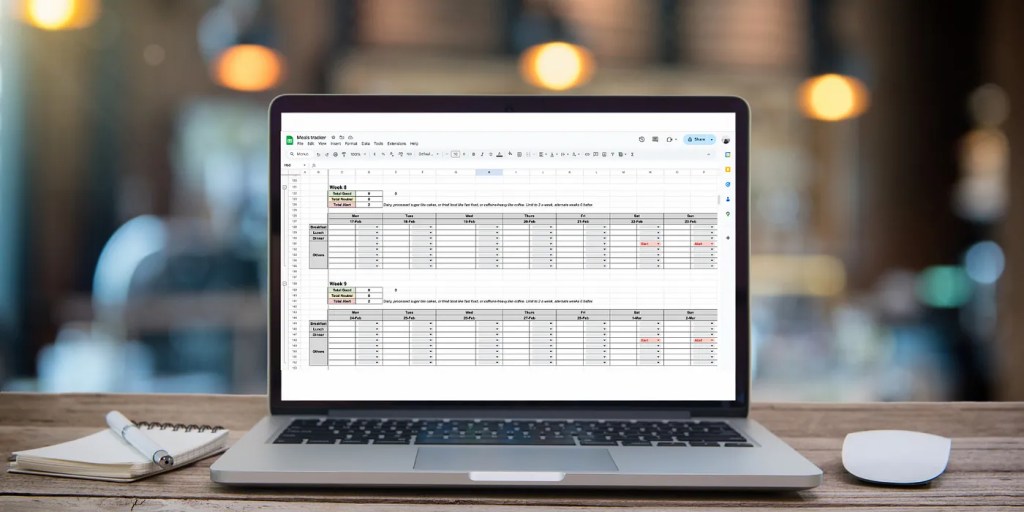Image resolution: width=1024 pixels, height=512 pixels.
Task: Open the Format menu
Action: (351, 144)
